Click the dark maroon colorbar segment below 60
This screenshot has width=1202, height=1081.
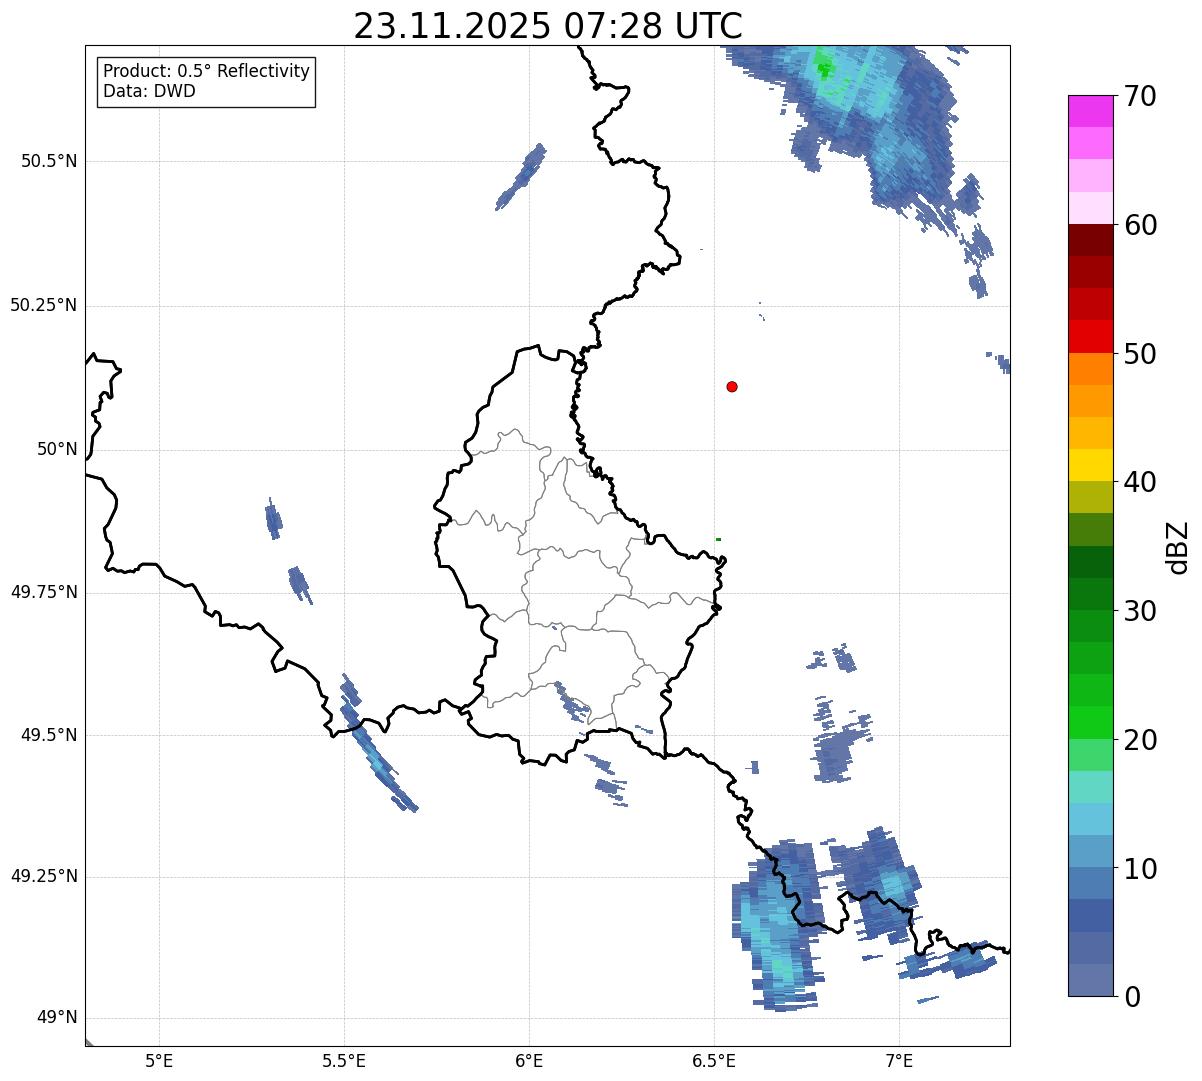(x=1091, y=240)
